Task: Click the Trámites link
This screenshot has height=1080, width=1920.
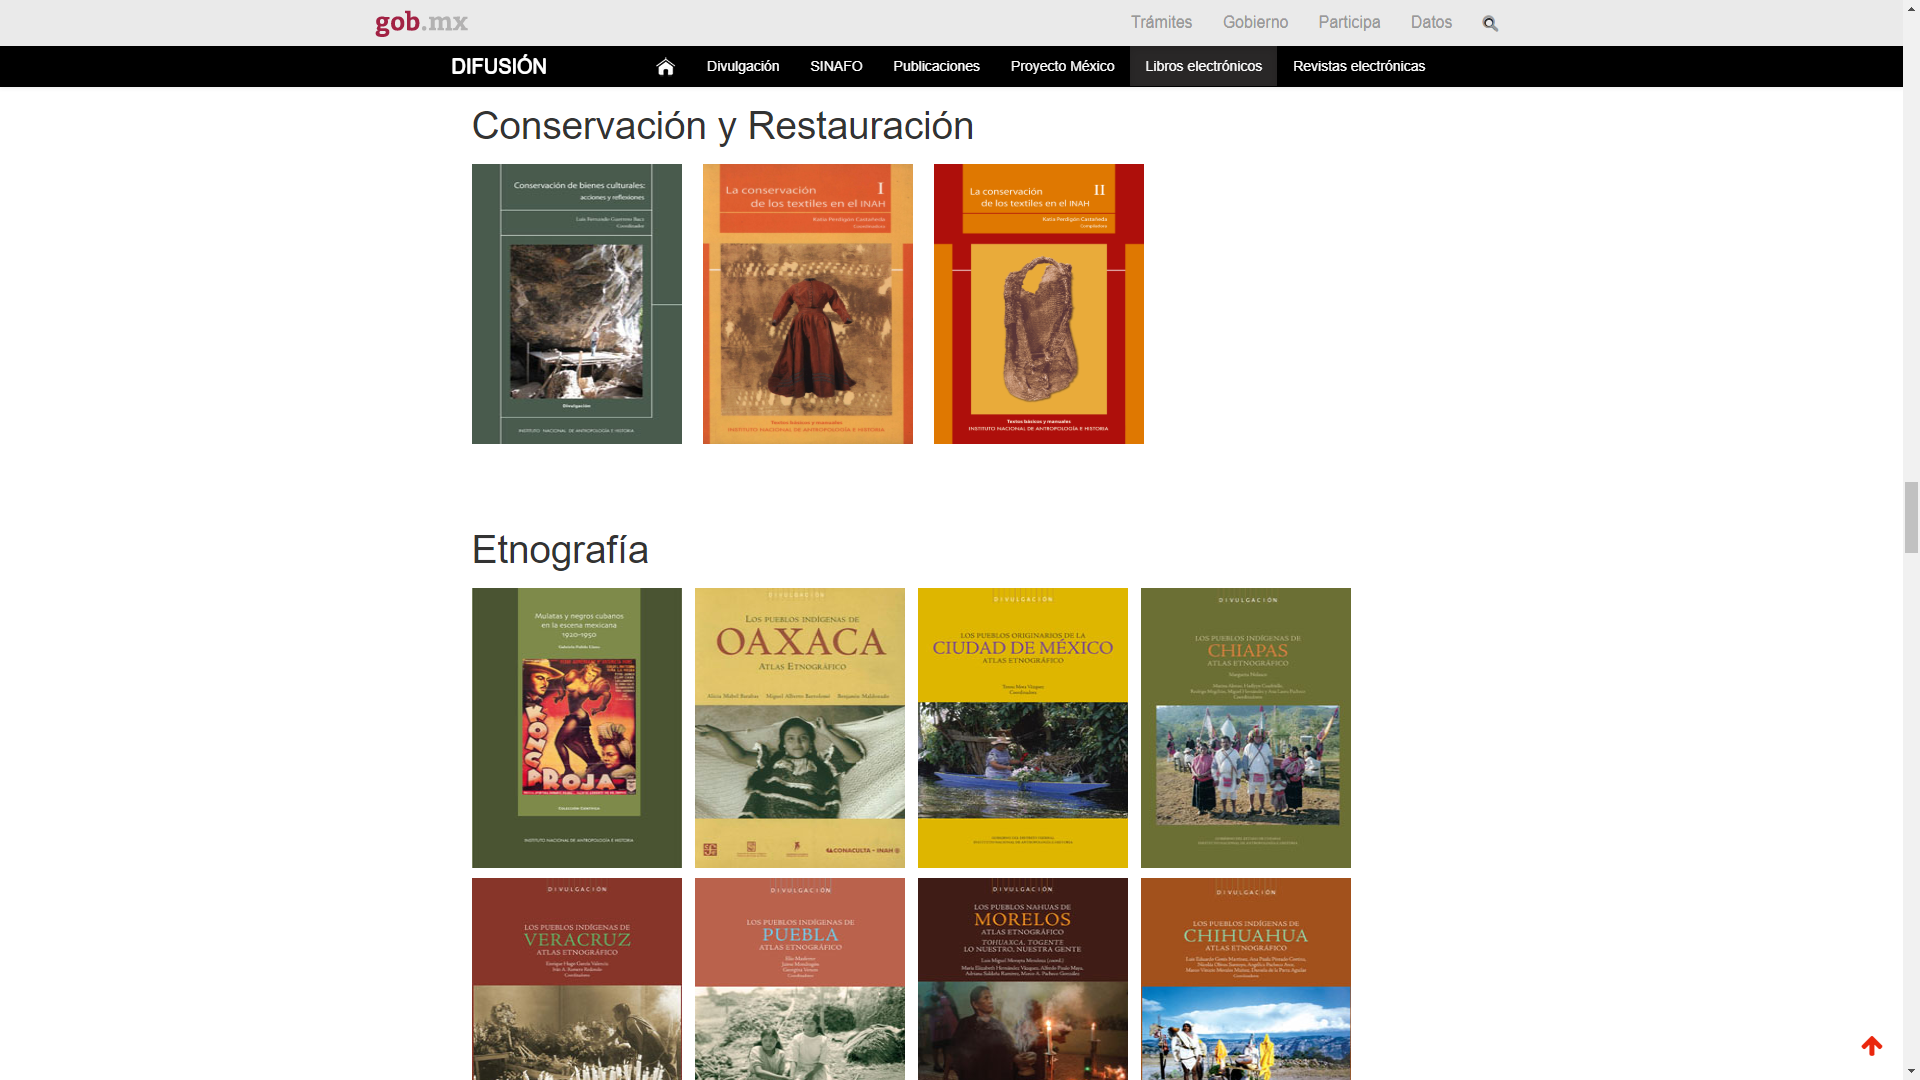Action: pos(1161,23)
